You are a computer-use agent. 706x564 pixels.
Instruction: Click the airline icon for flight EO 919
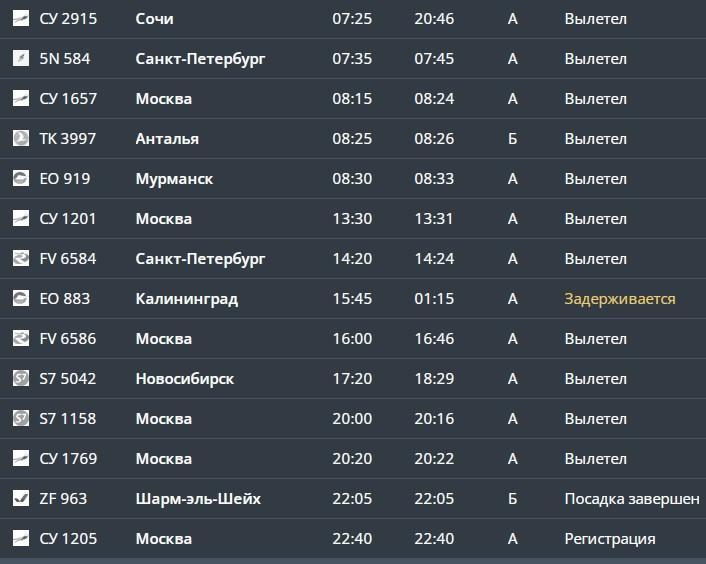pos(21,179)
